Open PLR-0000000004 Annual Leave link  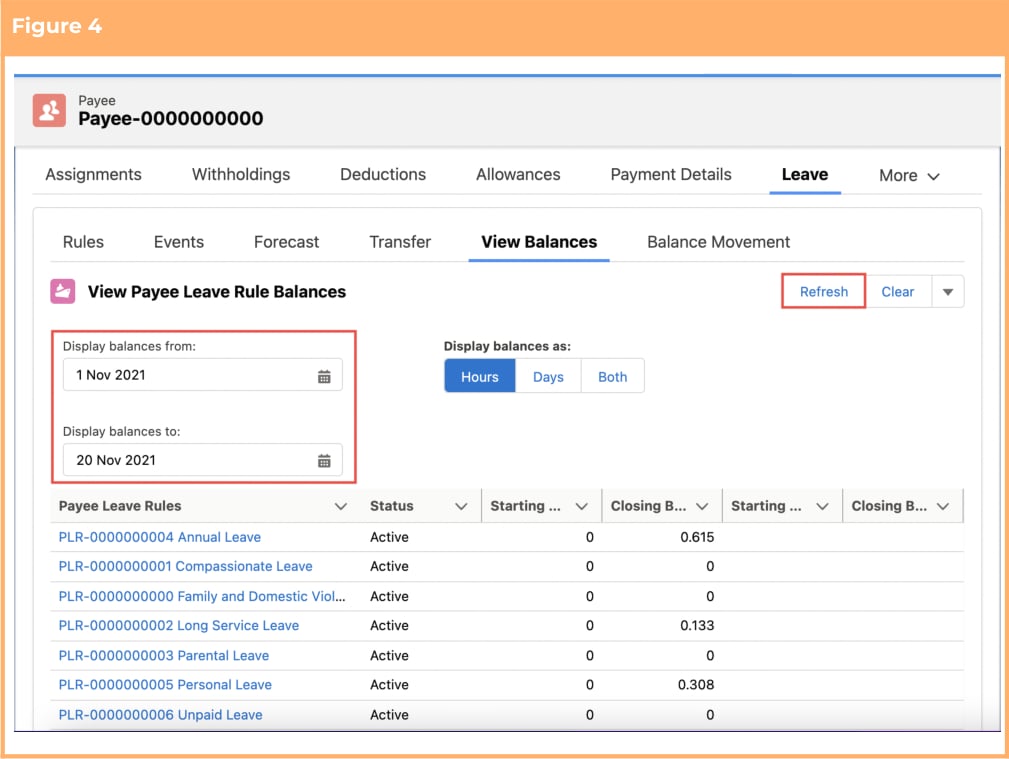tap(160, 538)
